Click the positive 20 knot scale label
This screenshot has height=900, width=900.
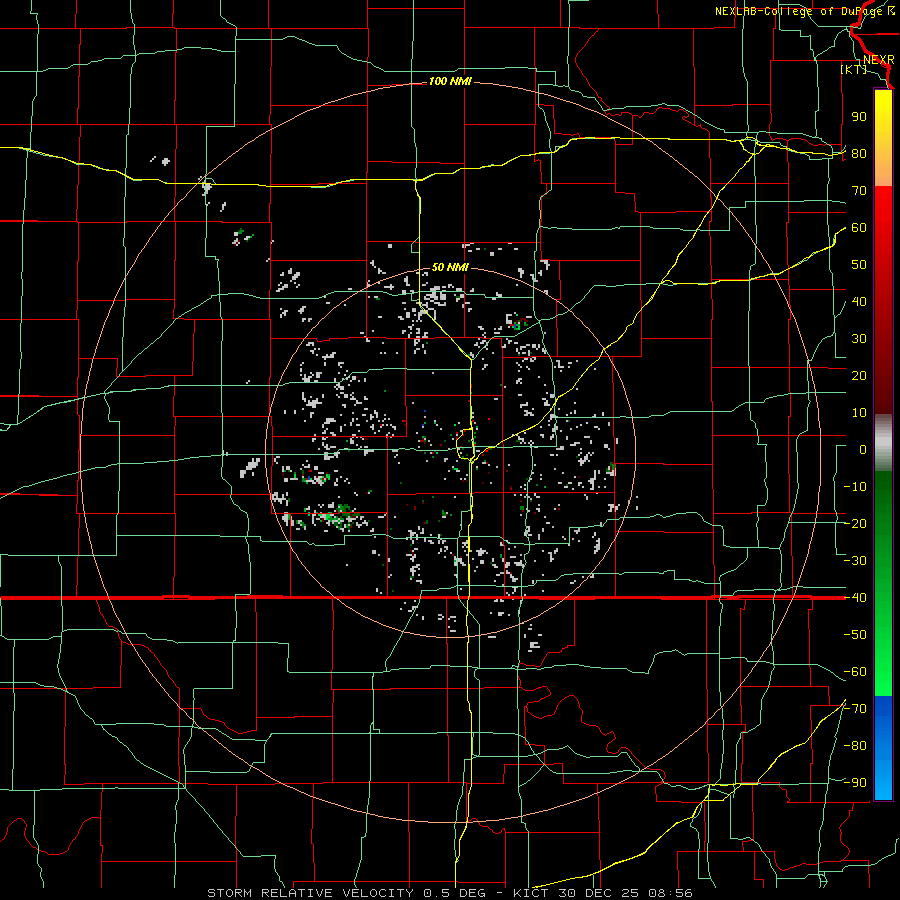(x=859, y=376)
